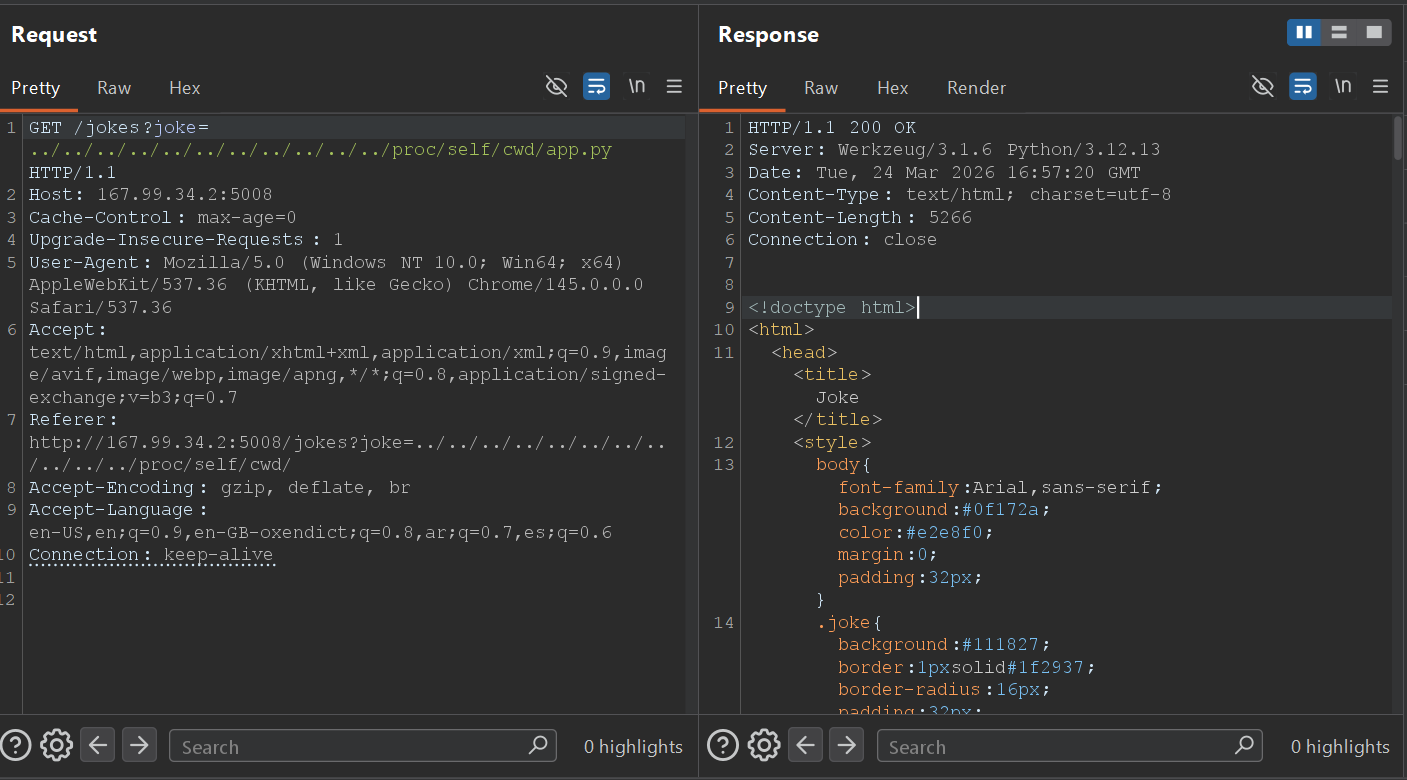Open search settings gear under Request panel
Image resolution: width=1407 pixels, height=780 pixels.
coord(56,745)
